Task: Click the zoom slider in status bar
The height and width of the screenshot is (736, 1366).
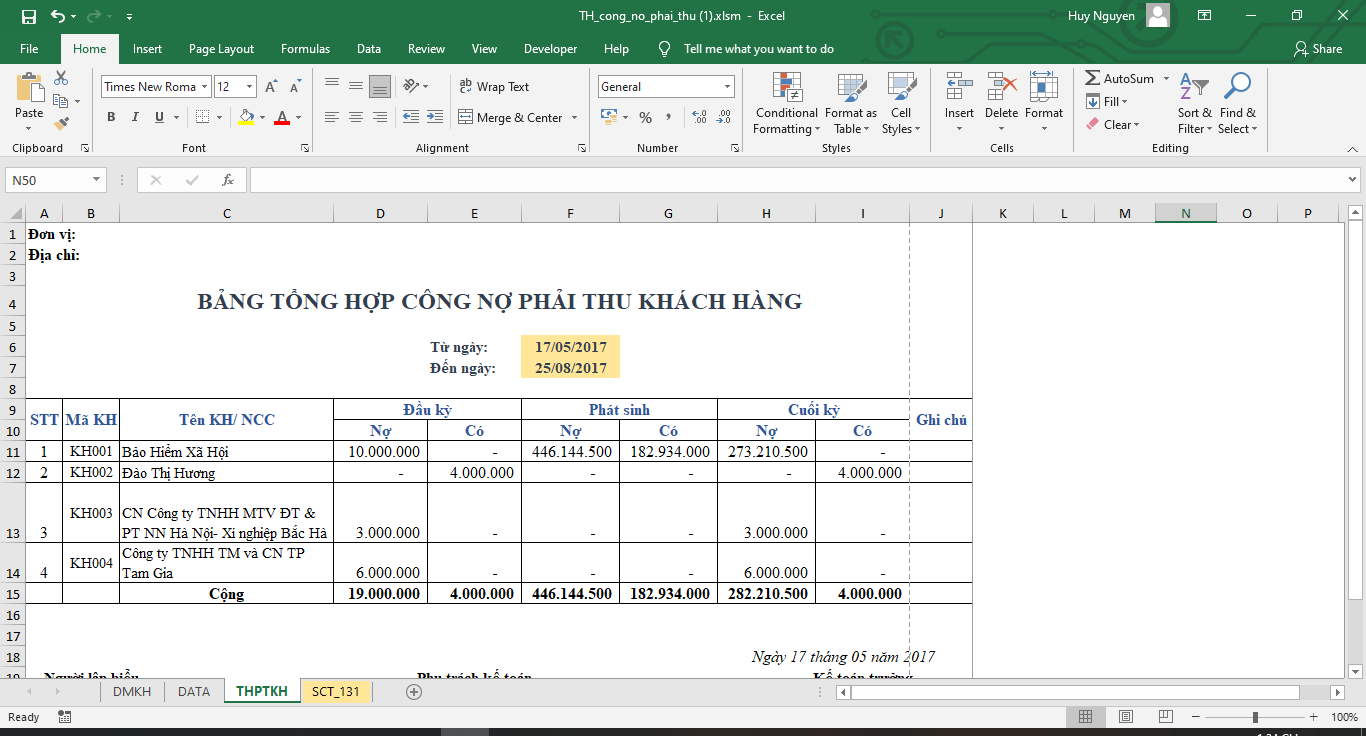Action: [x=1255, y=717]
